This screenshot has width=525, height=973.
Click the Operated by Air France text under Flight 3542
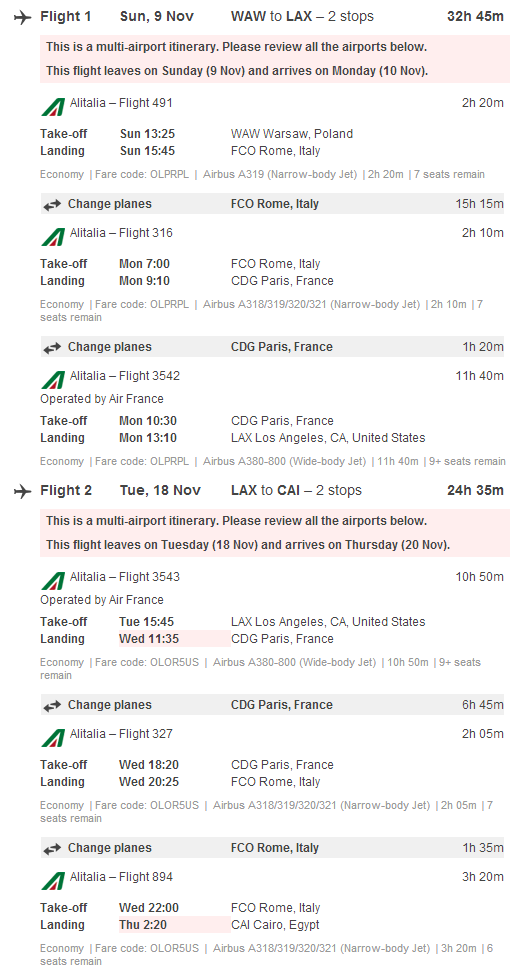point(102,399)
